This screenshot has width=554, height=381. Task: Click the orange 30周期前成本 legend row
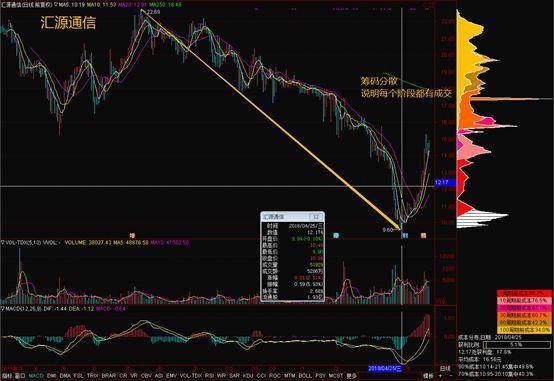click(x=524, y=315)
